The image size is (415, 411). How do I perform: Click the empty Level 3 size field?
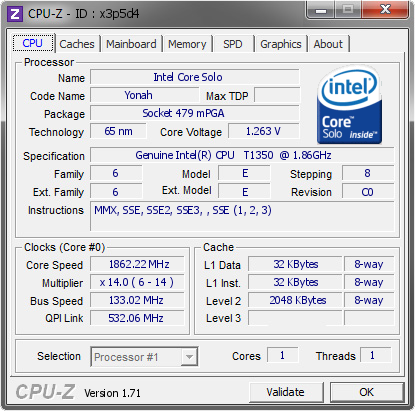click(295, 318)
